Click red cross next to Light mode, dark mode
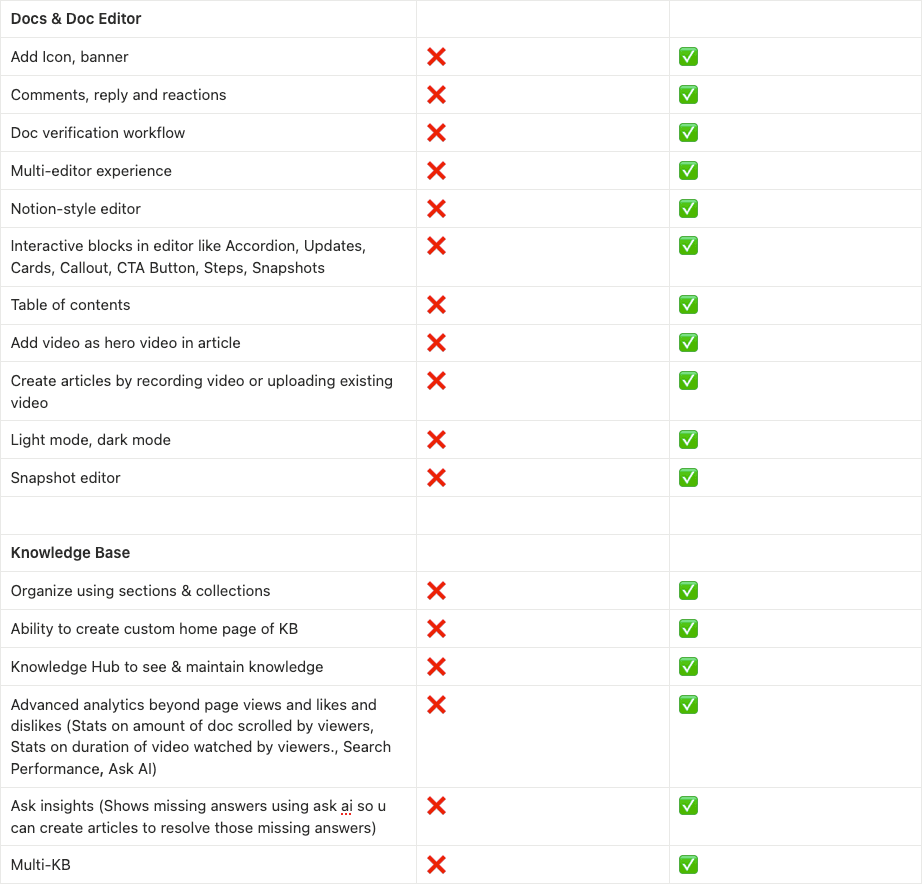Screen dimensions: 922x884 point(436,440)
